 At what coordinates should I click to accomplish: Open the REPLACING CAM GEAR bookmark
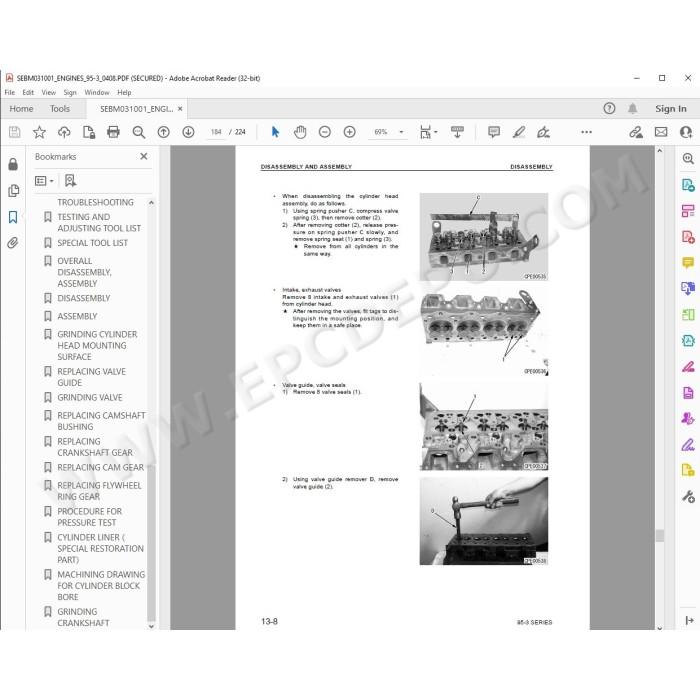pyautogui.click(x=100, y=467)
